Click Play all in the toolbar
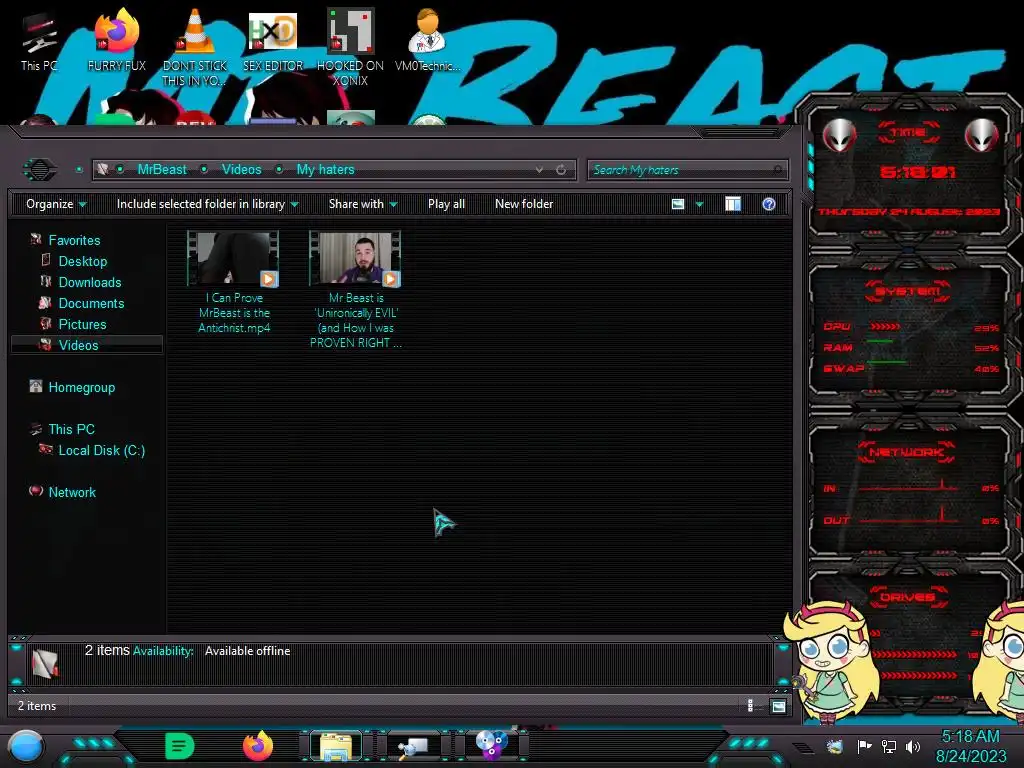 point(446,204)
